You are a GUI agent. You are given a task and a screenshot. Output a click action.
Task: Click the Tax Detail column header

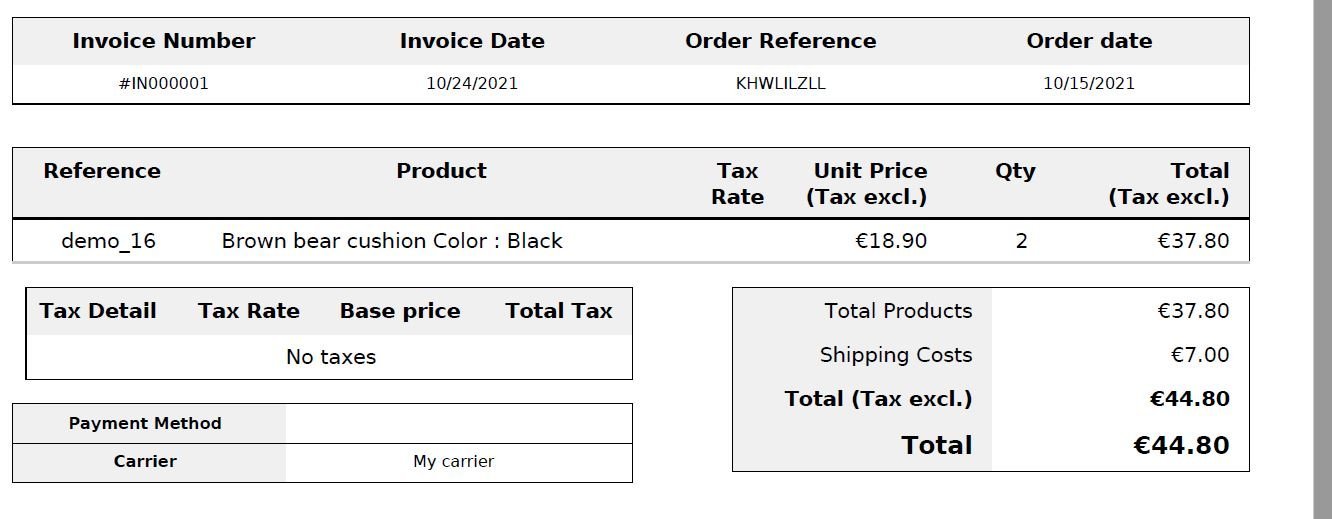(98, 311)
